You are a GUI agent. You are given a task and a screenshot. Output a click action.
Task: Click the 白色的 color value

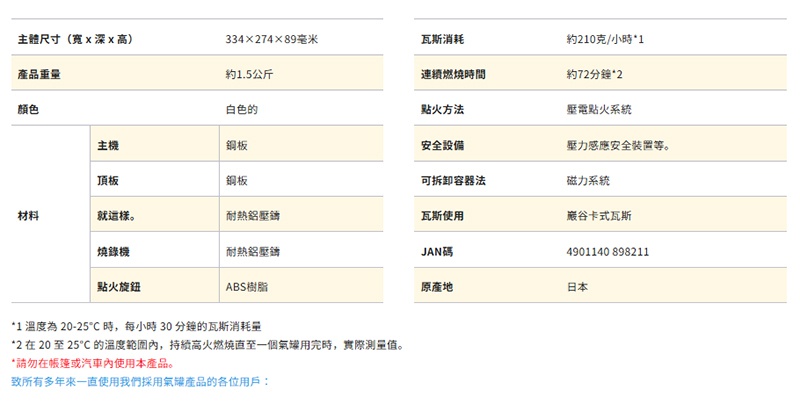pyautogui.click(x=243, y=110)
